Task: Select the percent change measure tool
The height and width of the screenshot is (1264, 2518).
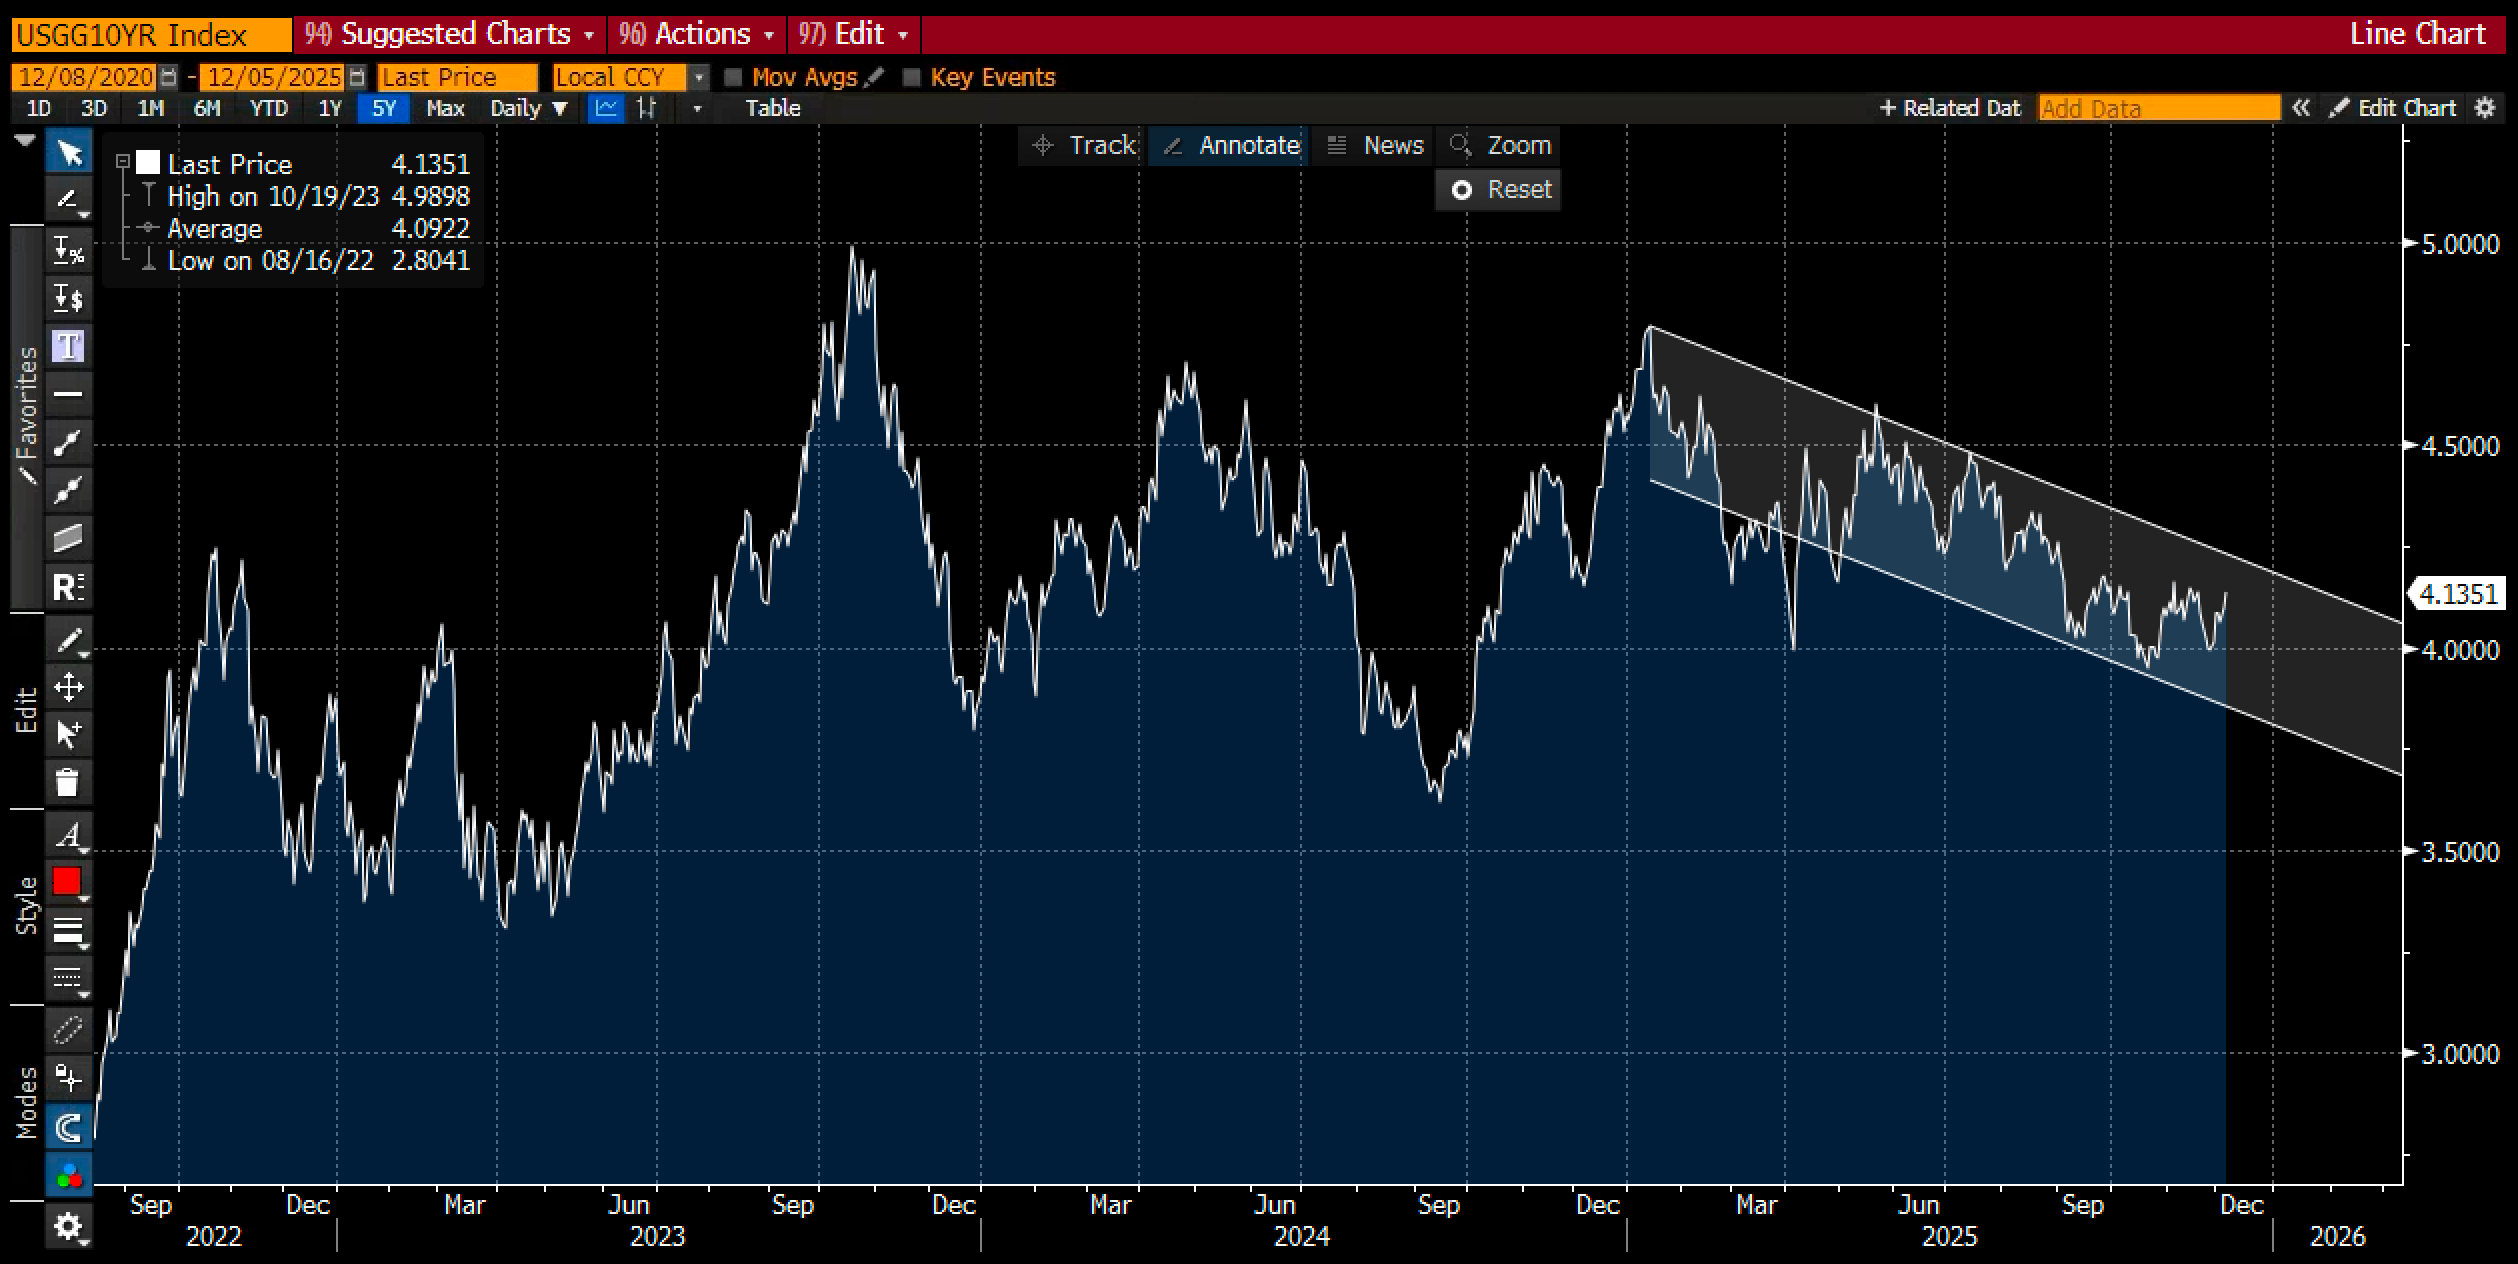Action: click(x=68, y=250)
